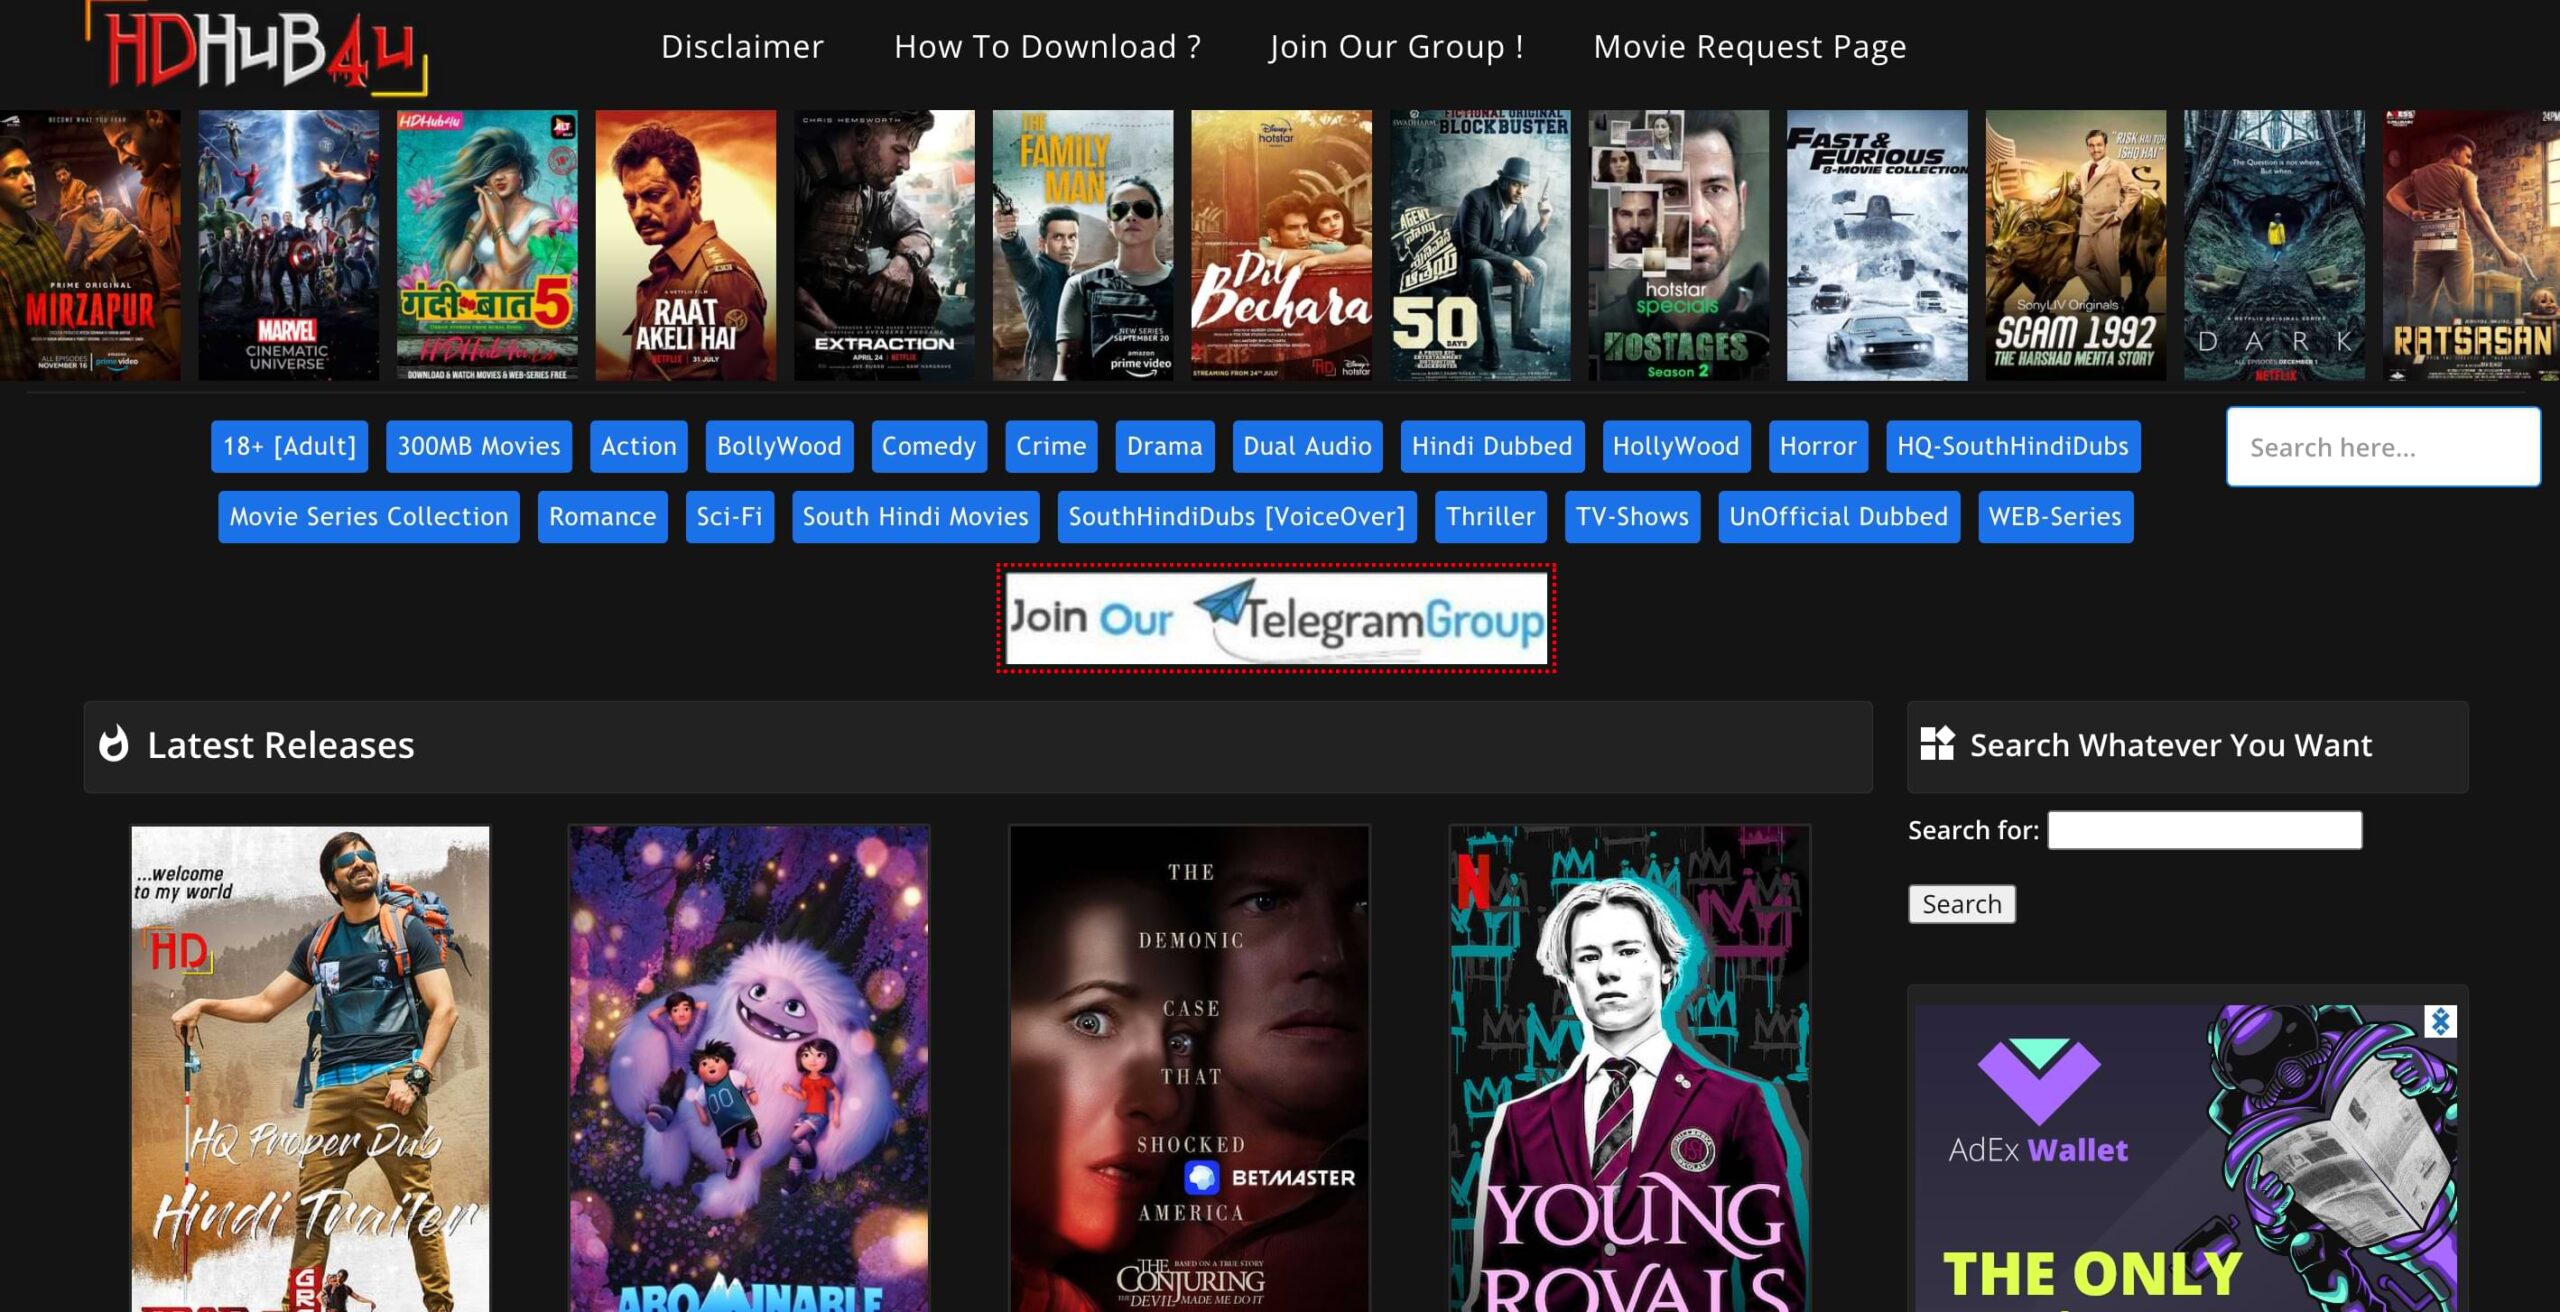Click the Search for text field
2560x1312 pixels.
pyautogui.click(x=2204, y=830)
